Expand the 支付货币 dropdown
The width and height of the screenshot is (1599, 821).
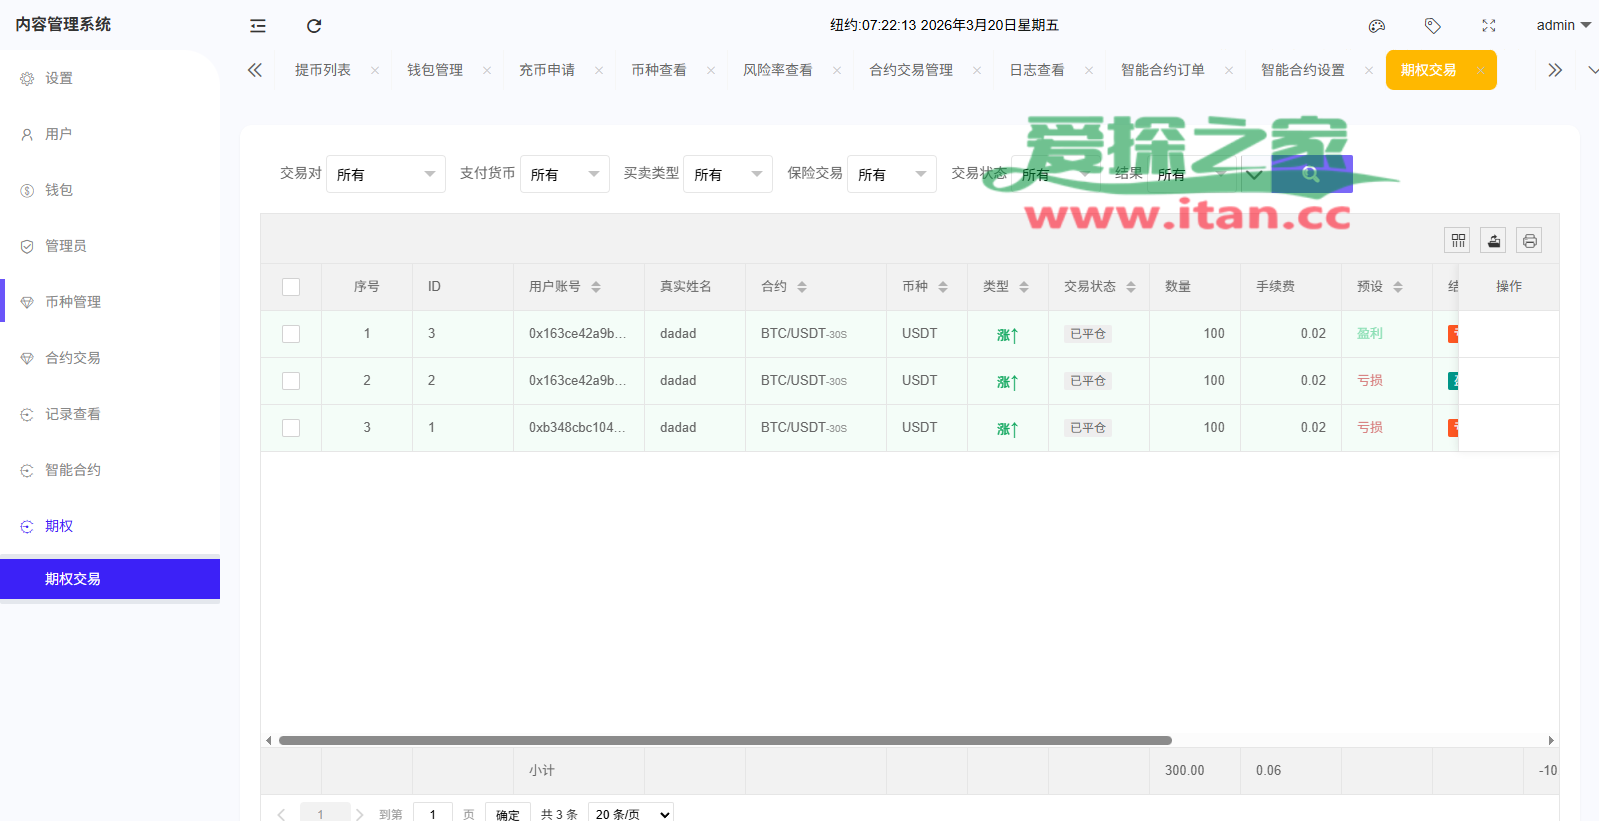click(564, 174)
